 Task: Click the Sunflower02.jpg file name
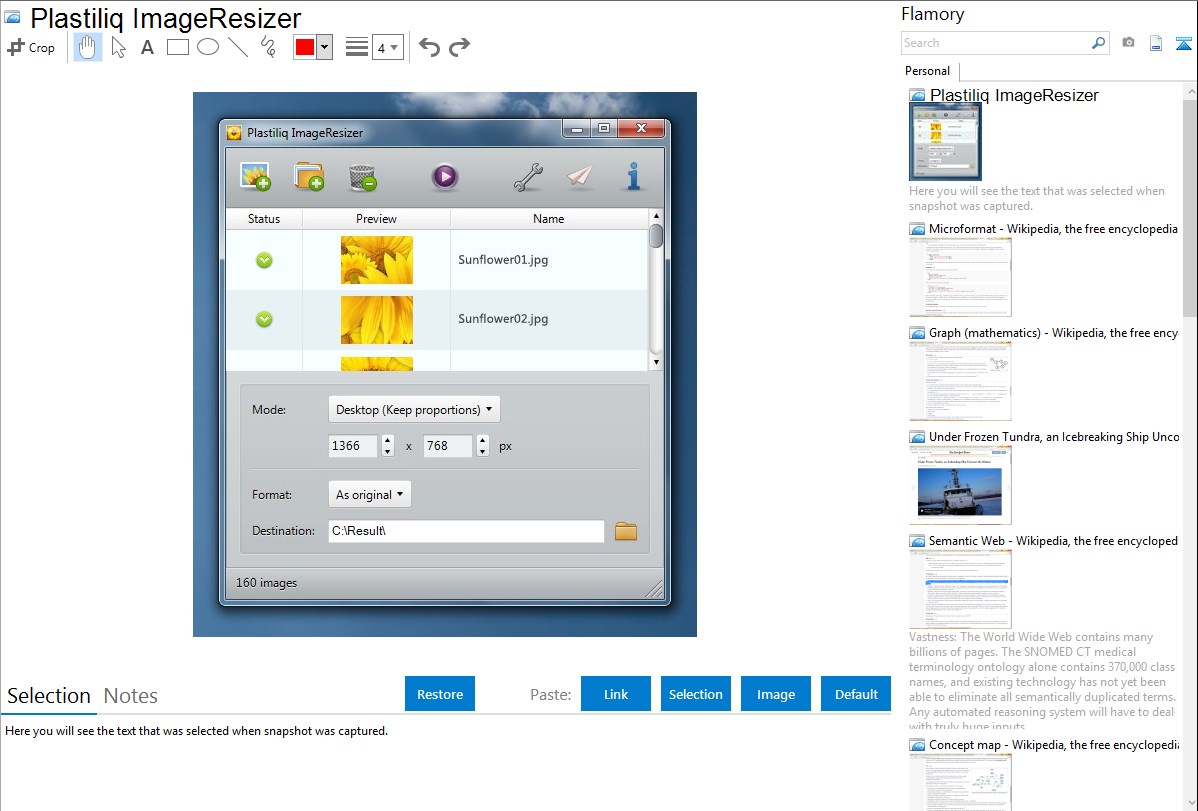point(503,319)
